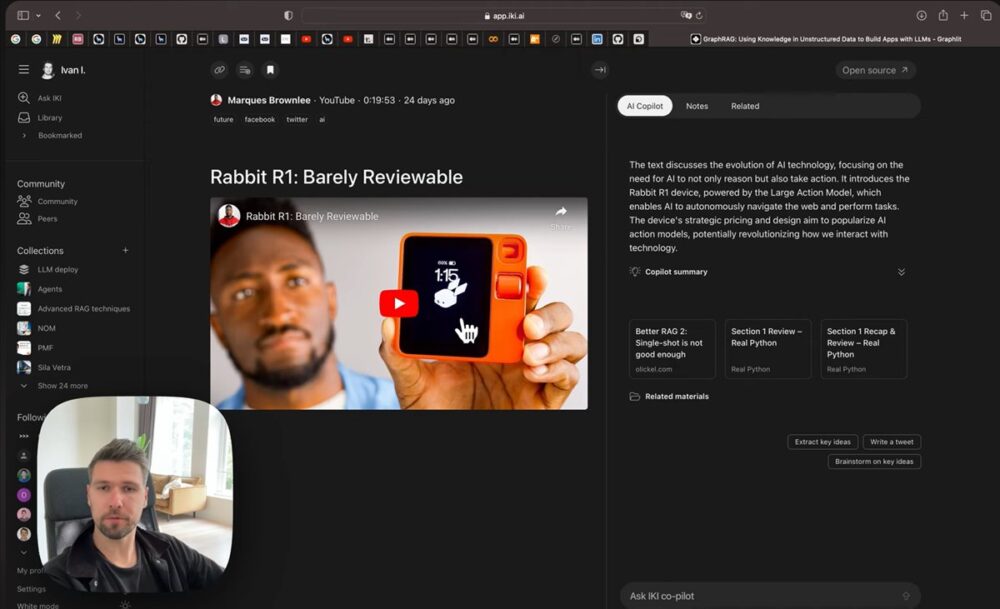Reload the page in the browser
Screen dimensions: 1000x609
(699, 15)
